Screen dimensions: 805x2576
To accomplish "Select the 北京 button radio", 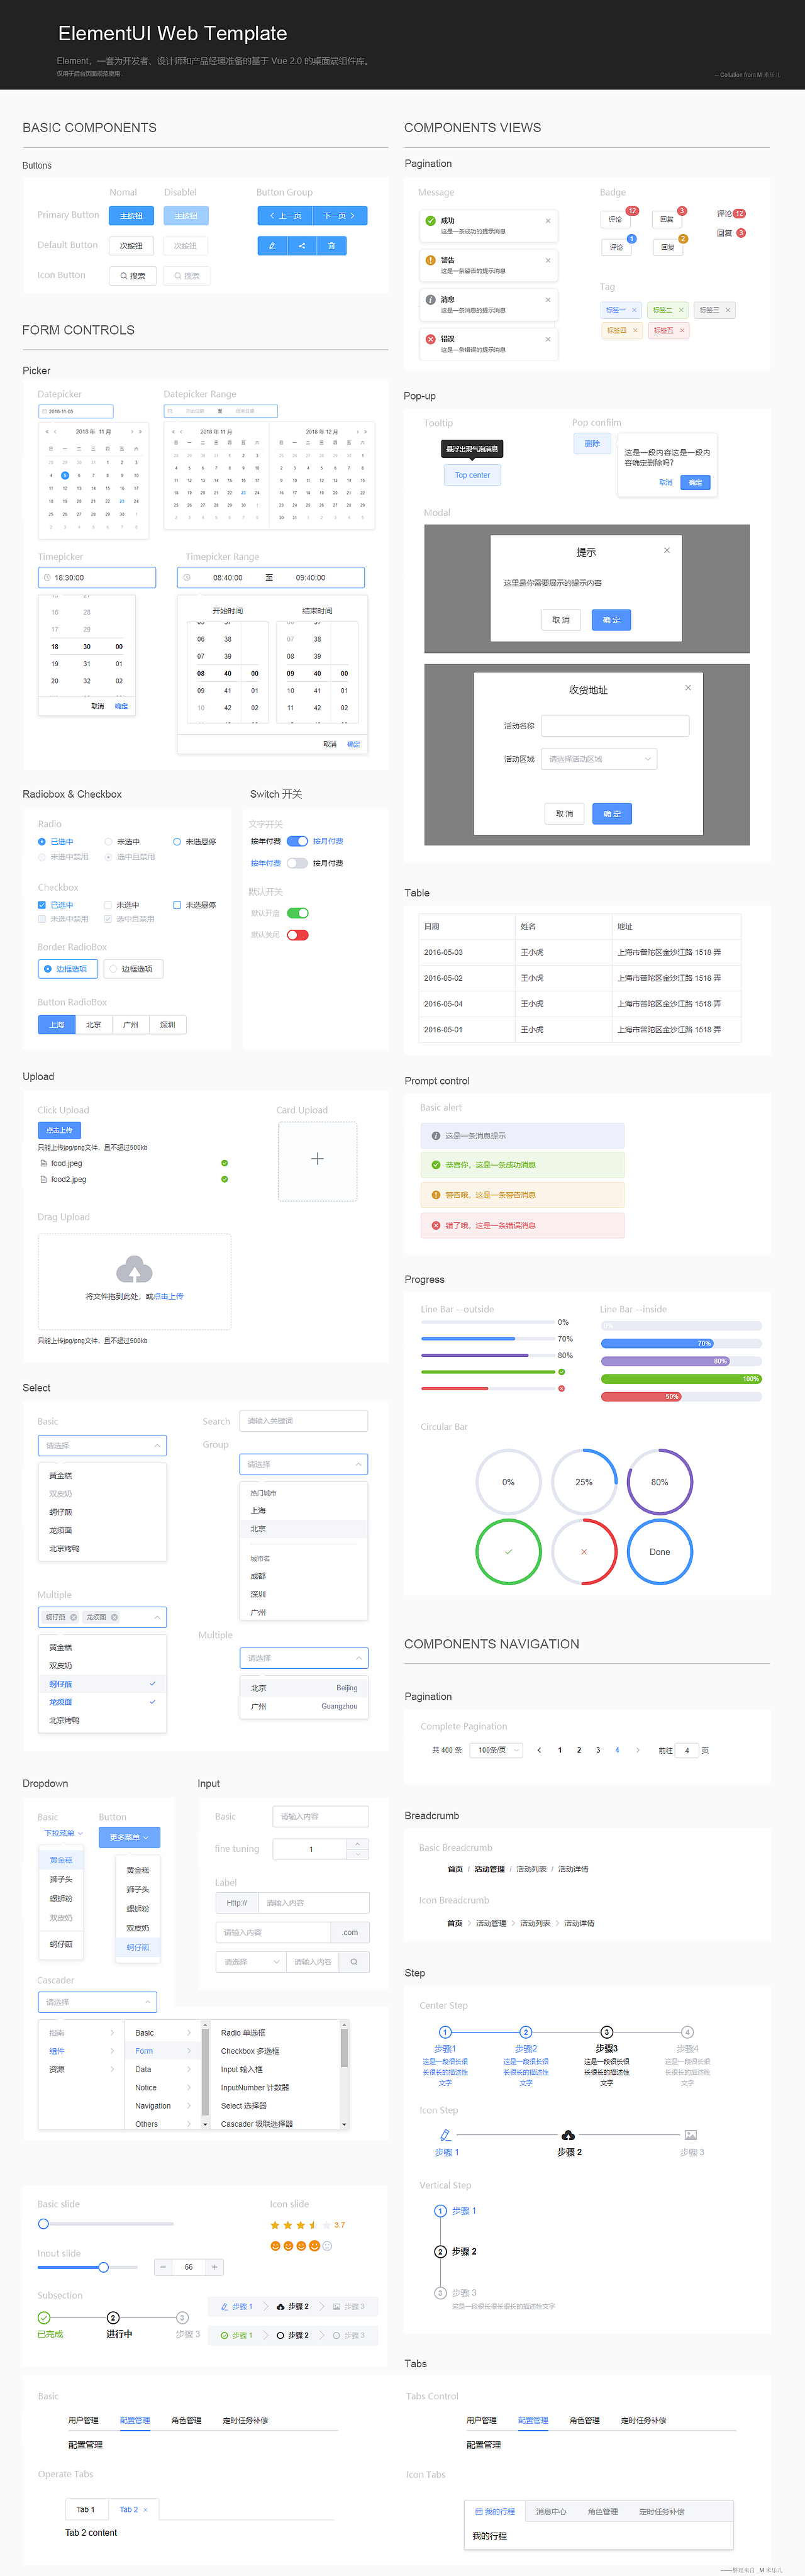I will pos(93,1025).
